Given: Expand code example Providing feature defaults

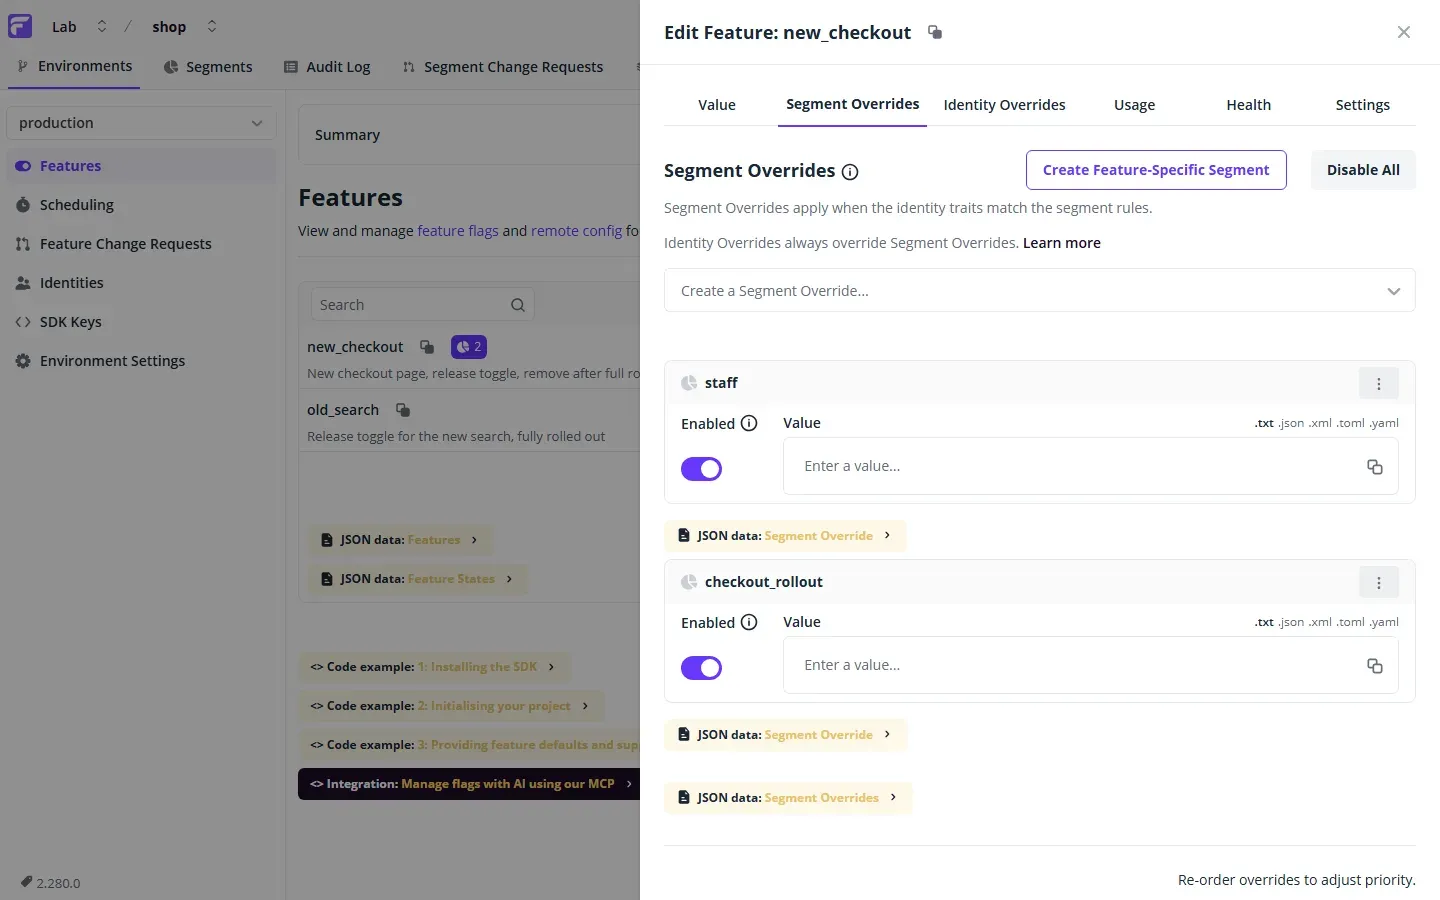Looking at the screenshot, I should tap(469, 745).
